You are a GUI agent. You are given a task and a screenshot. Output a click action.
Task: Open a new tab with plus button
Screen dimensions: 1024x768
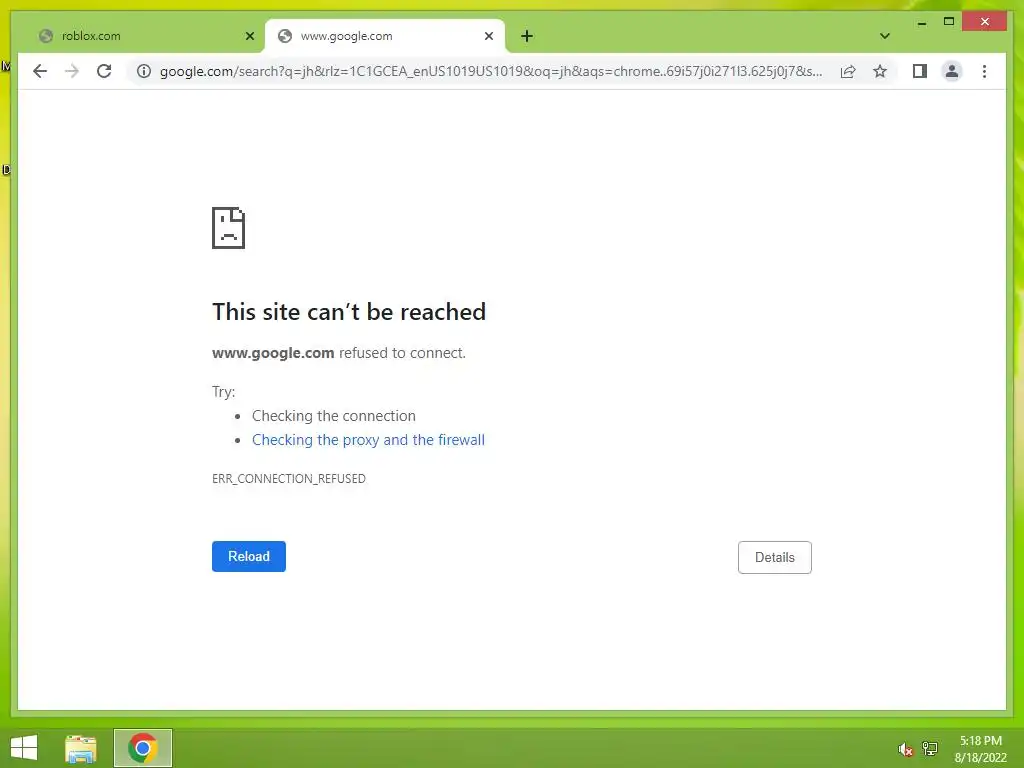pos(527,36)
